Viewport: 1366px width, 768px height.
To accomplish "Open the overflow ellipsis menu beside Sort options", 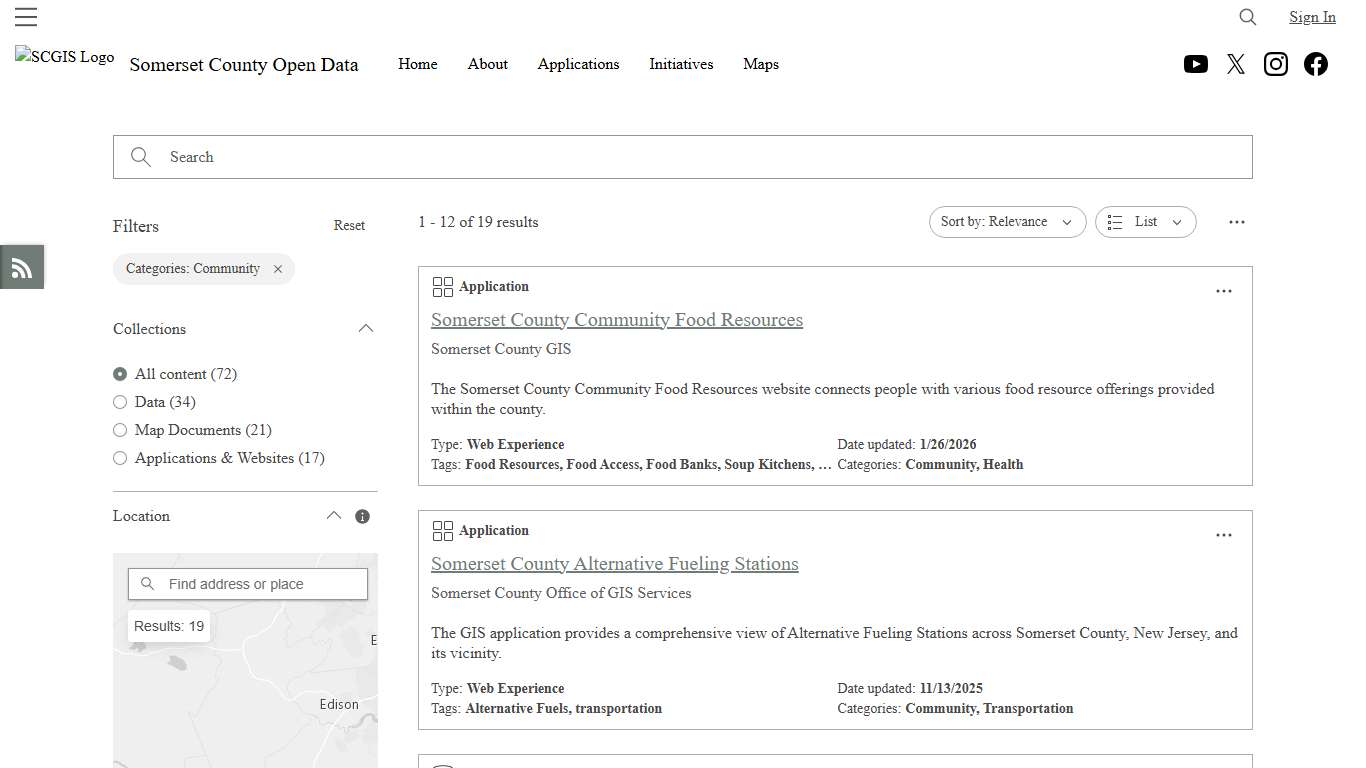I will click(x=1237, y=222).
